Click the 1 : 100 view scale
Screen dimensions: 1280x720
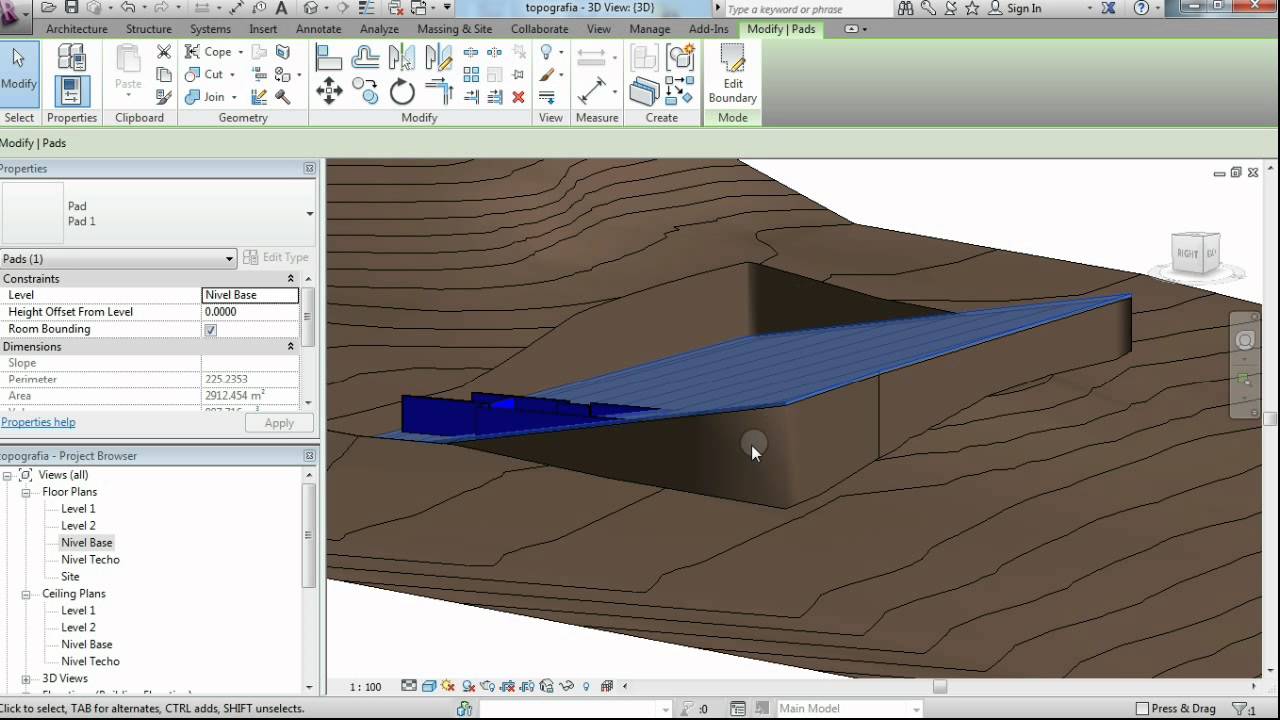pyautogui.click(x=365, y=687)
